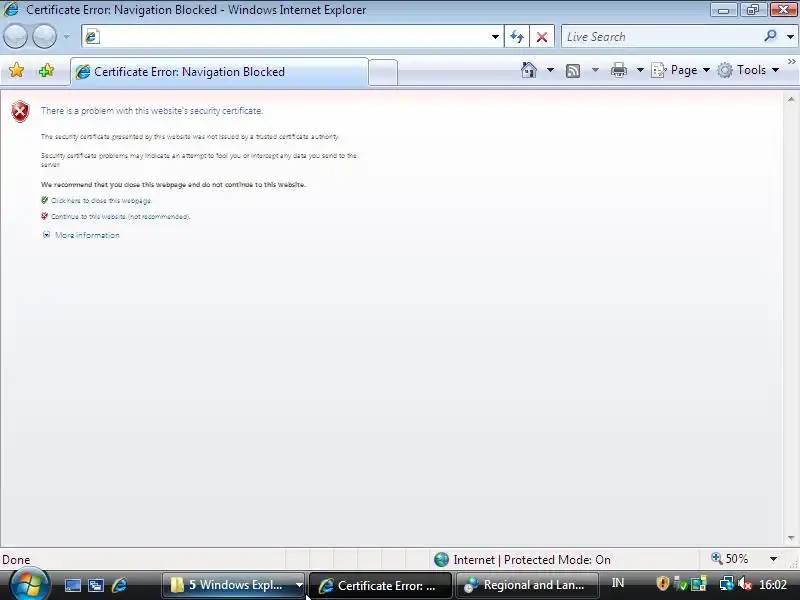Screen dimensions: 800x600
Task: Click the Add to Favorites icon
Action: coord(46,70)
